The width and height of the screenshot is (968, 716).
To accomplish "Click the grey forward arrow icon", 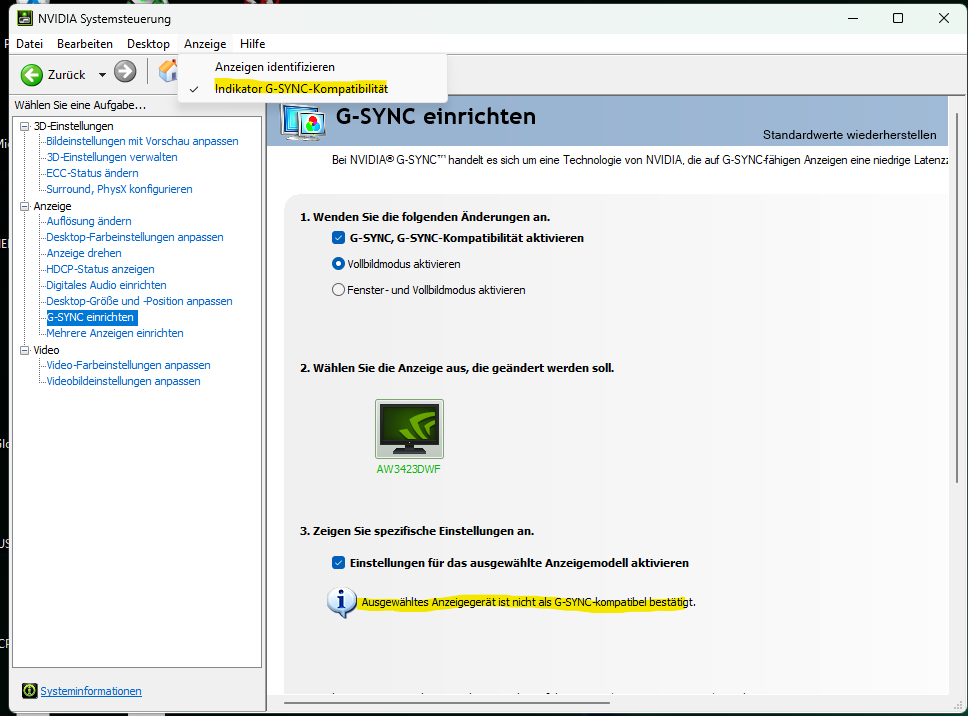I will [x=125, y=72].
